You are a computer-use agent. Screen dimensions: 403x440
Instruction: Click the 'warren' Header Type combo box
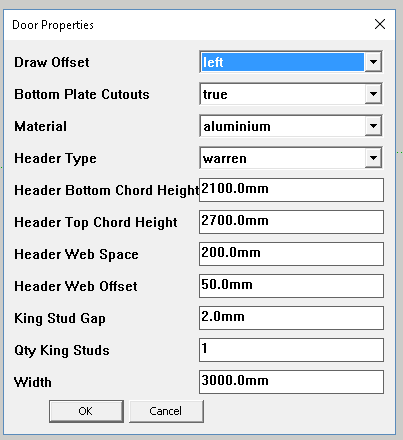click(291, 158)
